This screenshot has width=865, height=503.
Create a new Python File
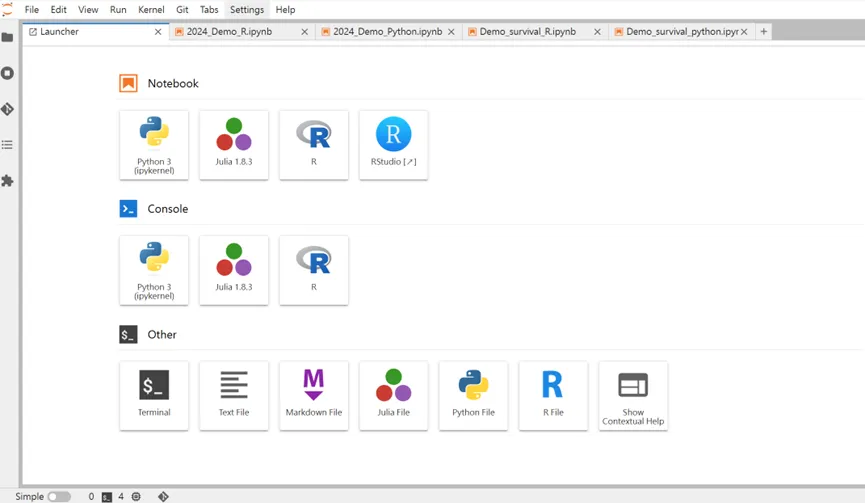coord(473,396)
